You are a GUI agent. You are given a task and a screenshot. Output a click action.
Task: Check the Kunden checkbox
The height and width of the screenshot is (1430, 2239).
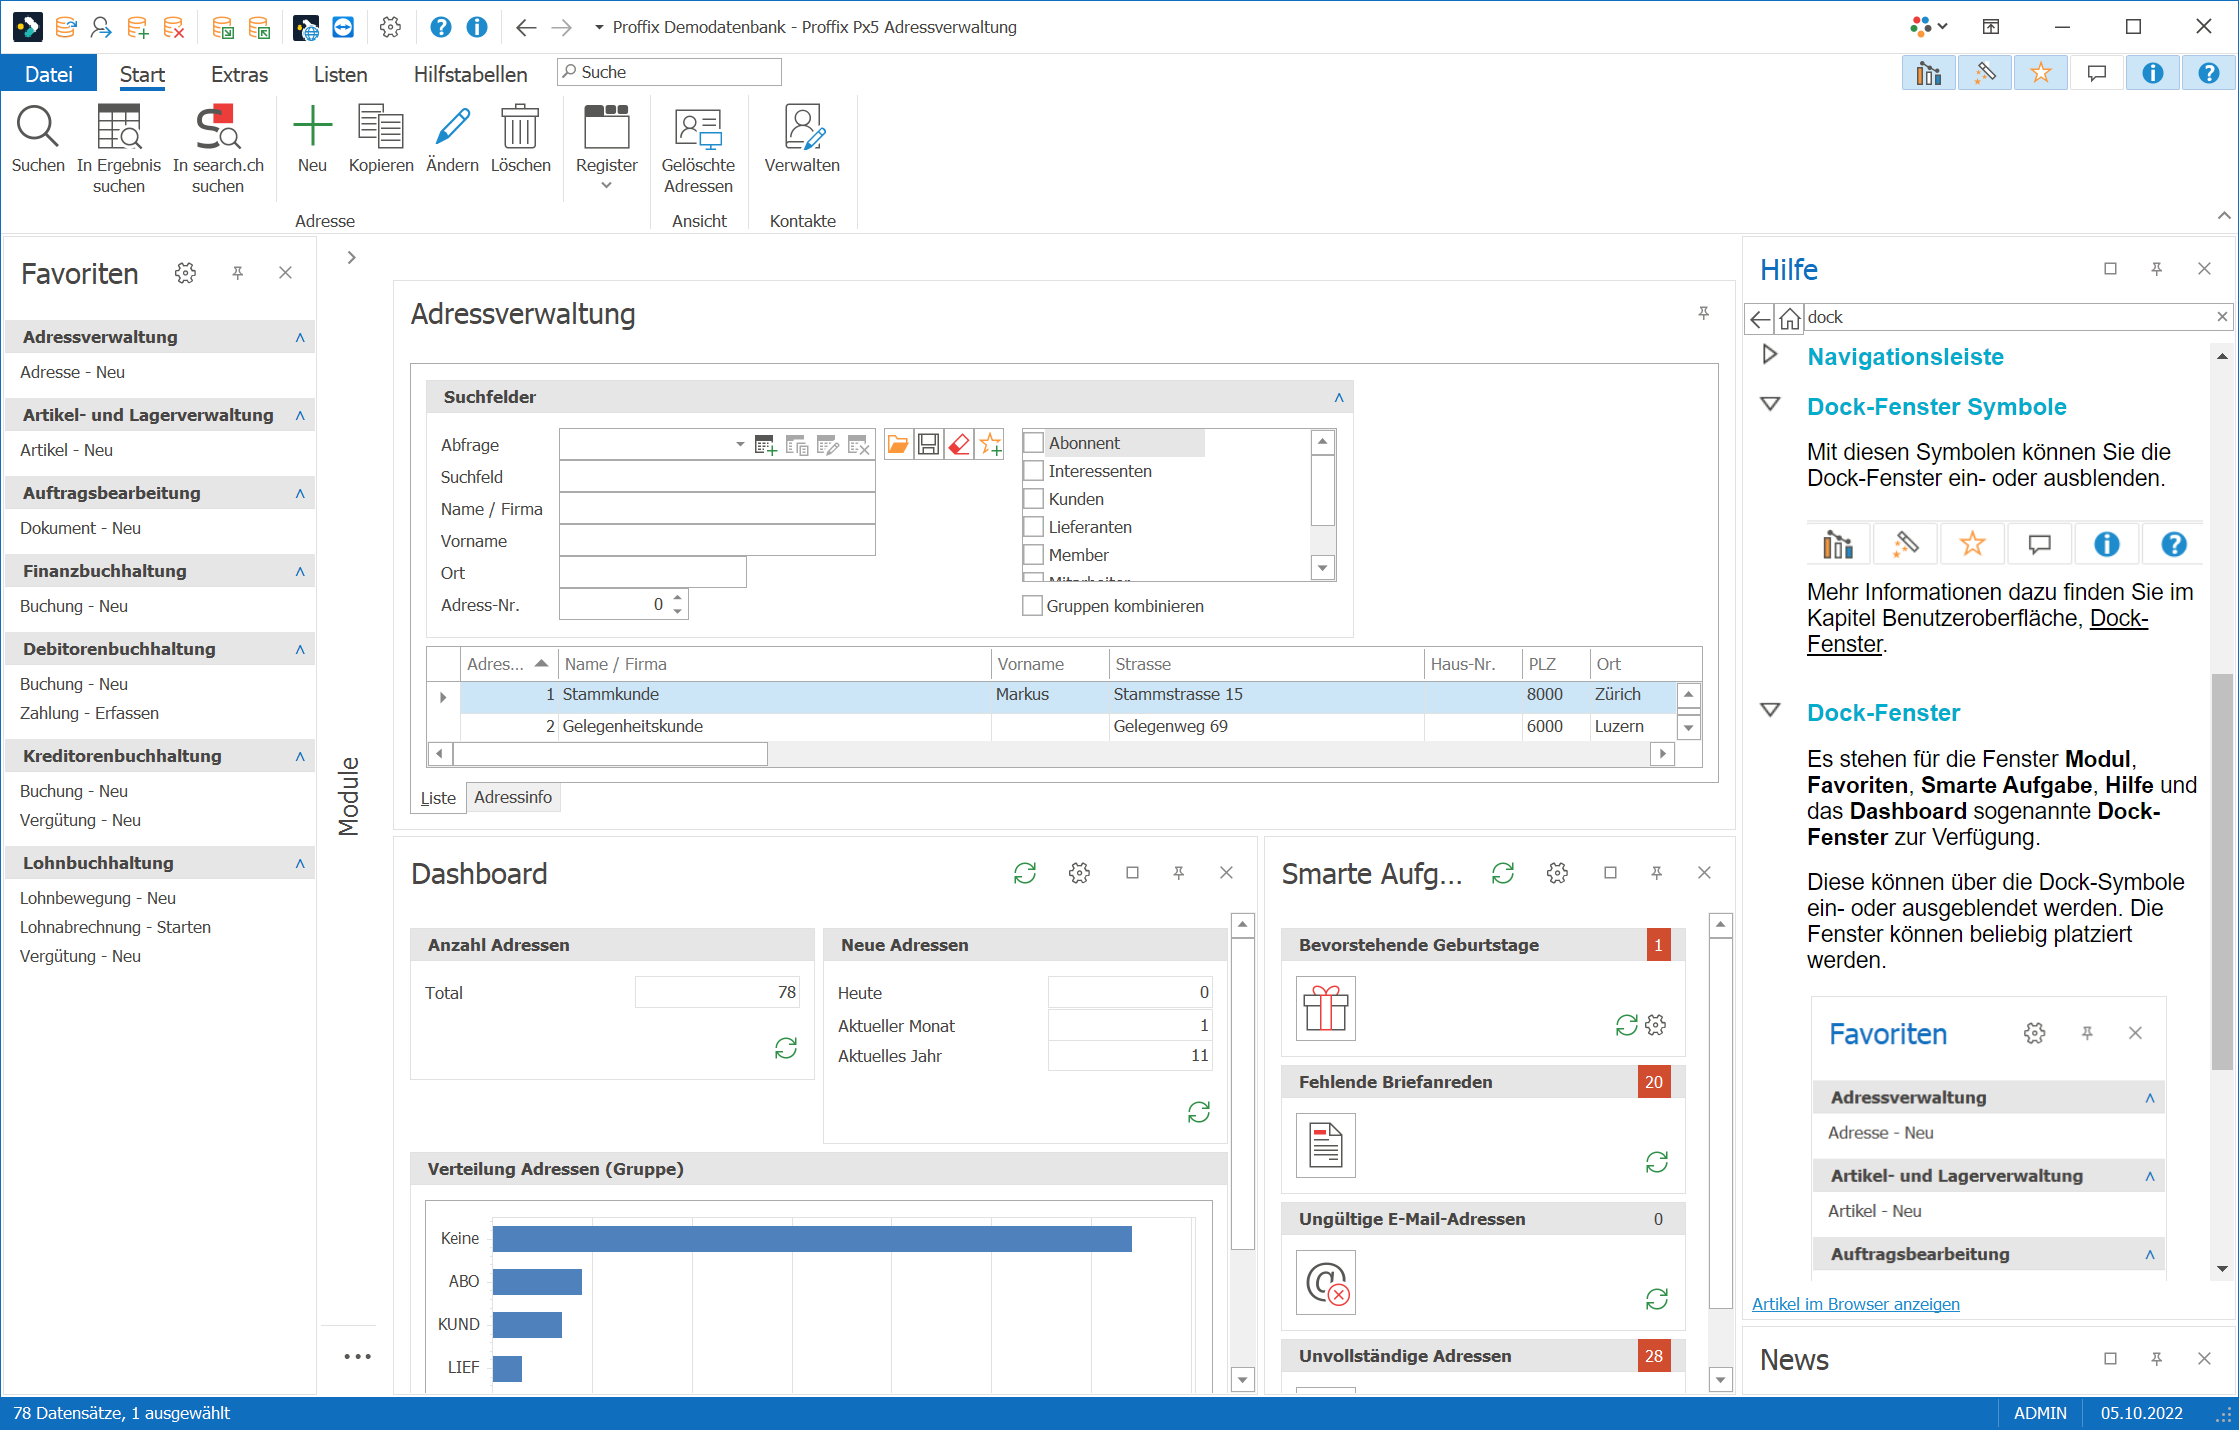click(1033, 499)
